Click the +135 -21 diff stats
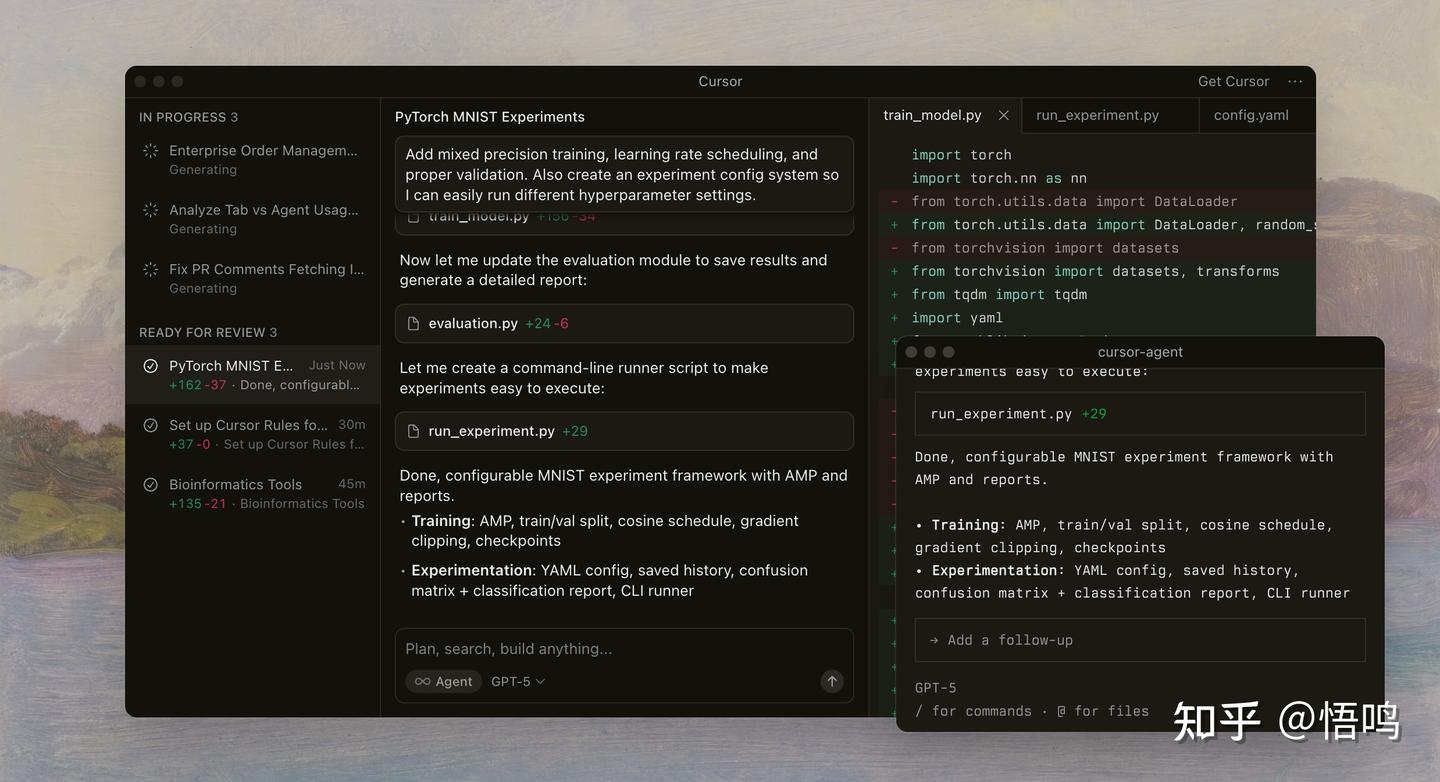This screenshot has width=1440, height=782. coord(197,504)
